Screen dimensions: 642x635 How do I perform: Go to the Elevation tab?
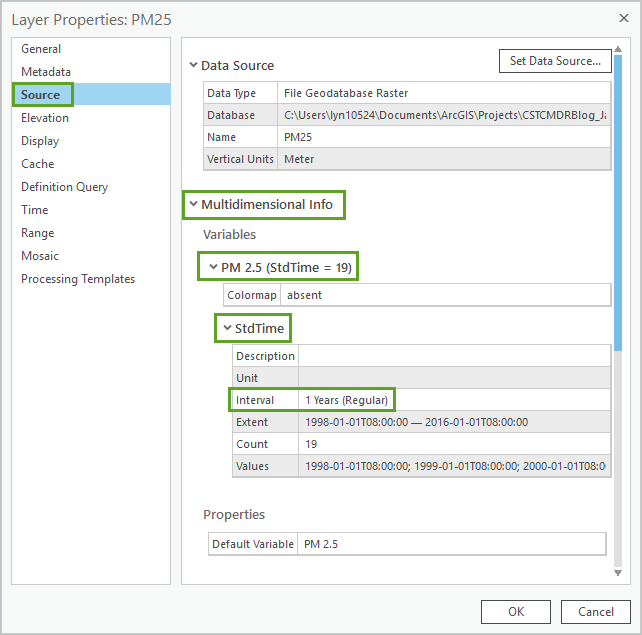[x=45, y=118]
